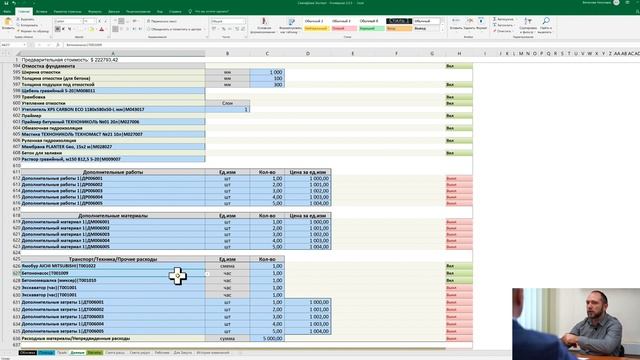Expand the cell styles gallery arrow

point(442,30)
